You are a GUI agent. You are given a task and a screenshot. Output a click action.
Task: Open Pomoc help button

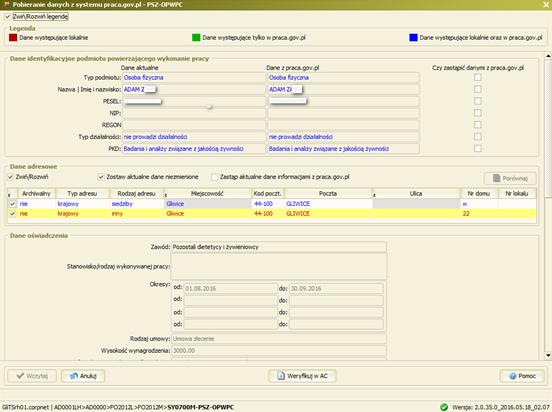pyautogui.click(x=522, y=376)
